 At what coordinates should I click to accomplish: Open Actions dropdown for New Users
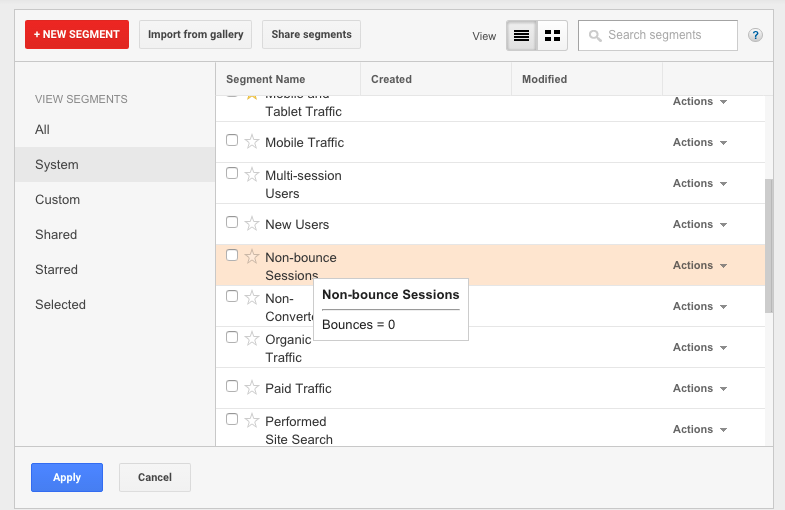[x=699, y=225]
